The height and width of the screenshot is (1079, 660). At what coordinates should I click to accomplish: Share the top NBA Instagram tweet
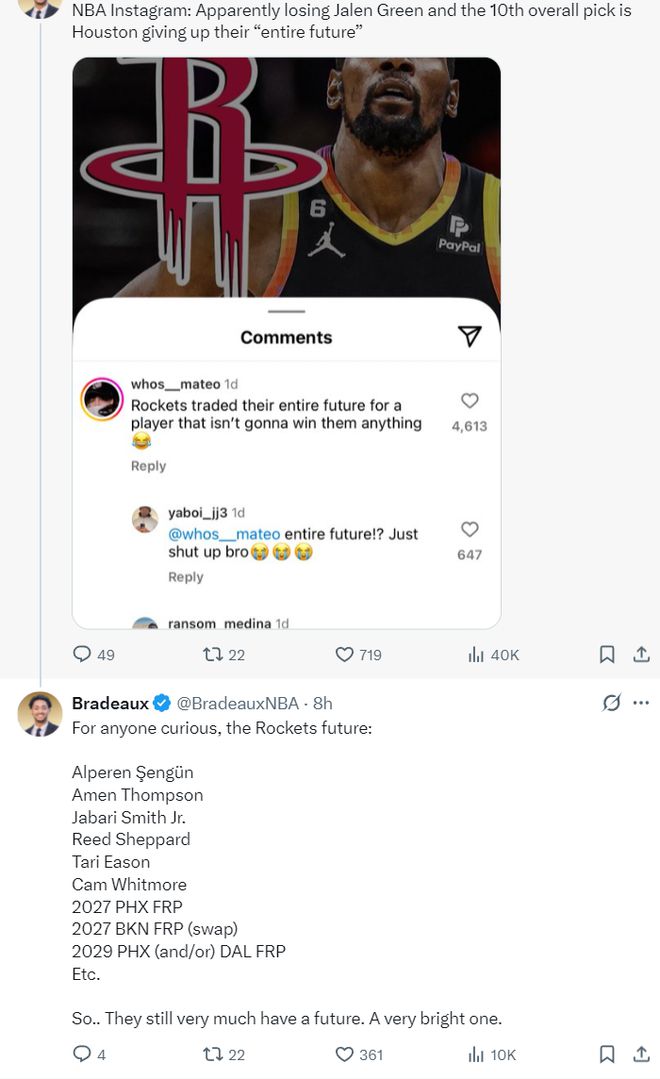(642, 654)
